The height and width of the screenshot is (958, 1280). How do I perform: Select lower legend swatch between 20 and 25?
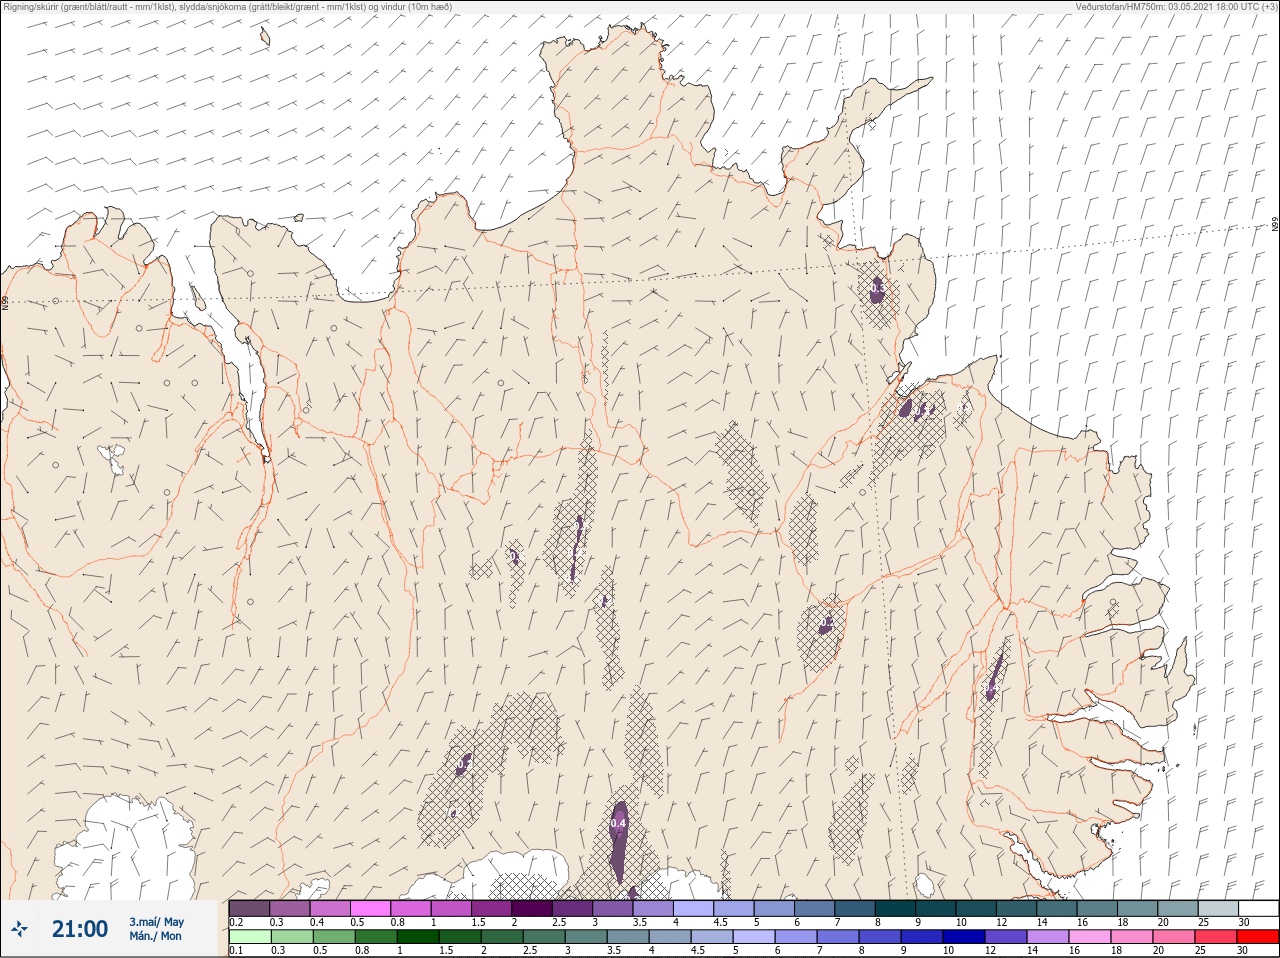(1175, 937)
